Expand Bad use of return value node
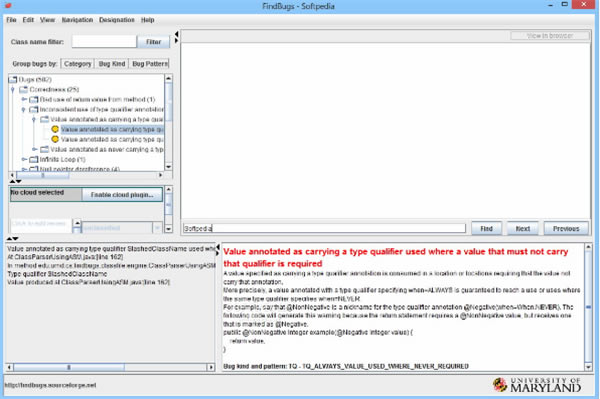 pyautogui.click(x=24, y=99)
